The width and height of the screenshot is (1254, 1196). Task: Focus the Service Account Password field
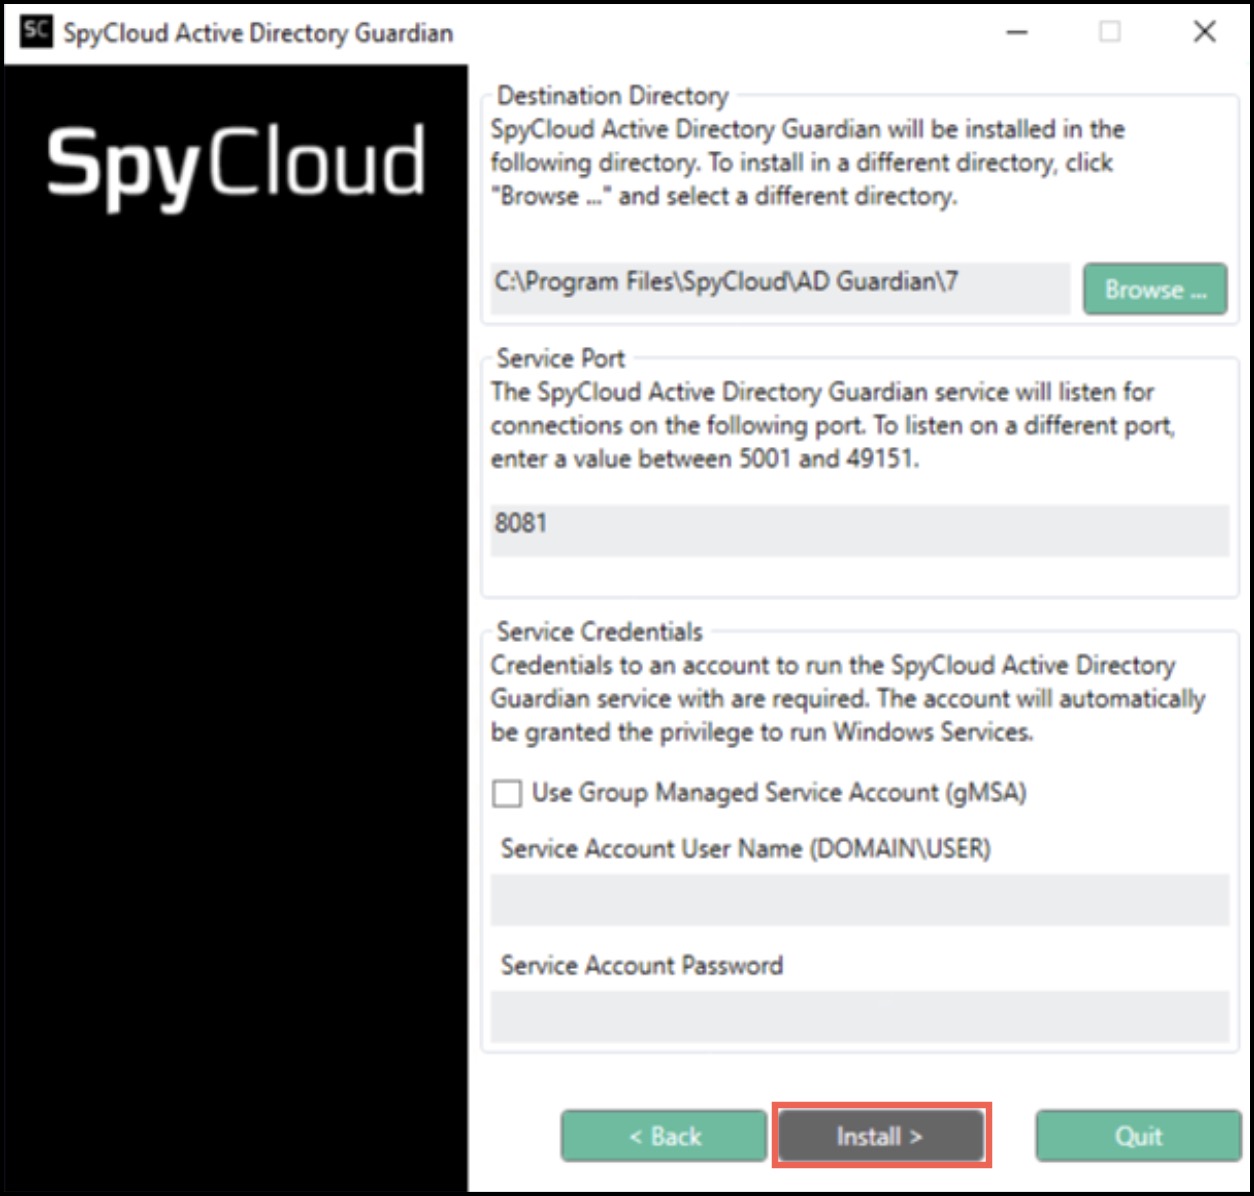pos(859,1017)
